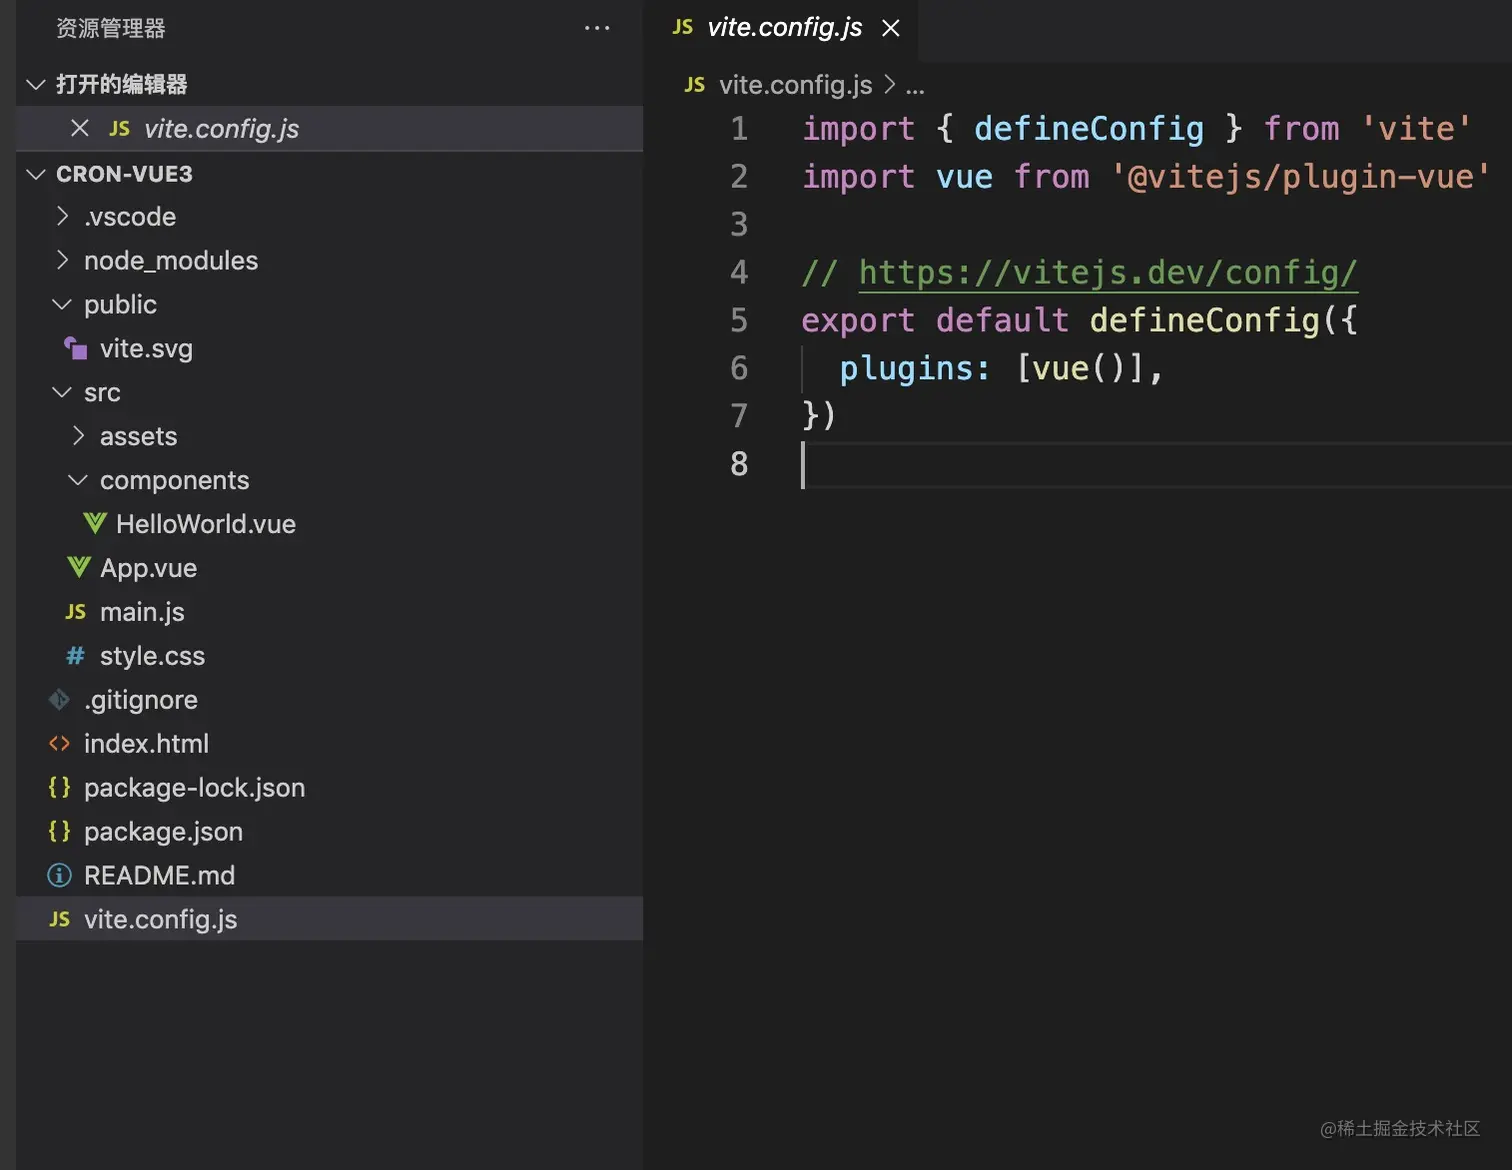Viewport: 1512px width, 1170px height.
Task: Click the braces icon beside package.json
Action: [x=59, y=832]
